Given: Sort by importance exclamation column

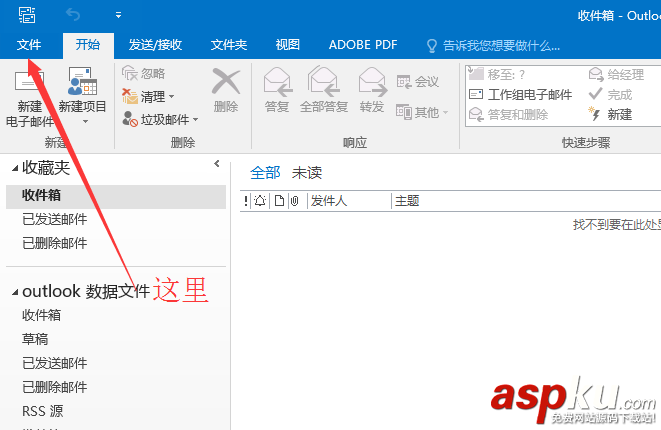Looking at the screenshot, I should (246, 201).
